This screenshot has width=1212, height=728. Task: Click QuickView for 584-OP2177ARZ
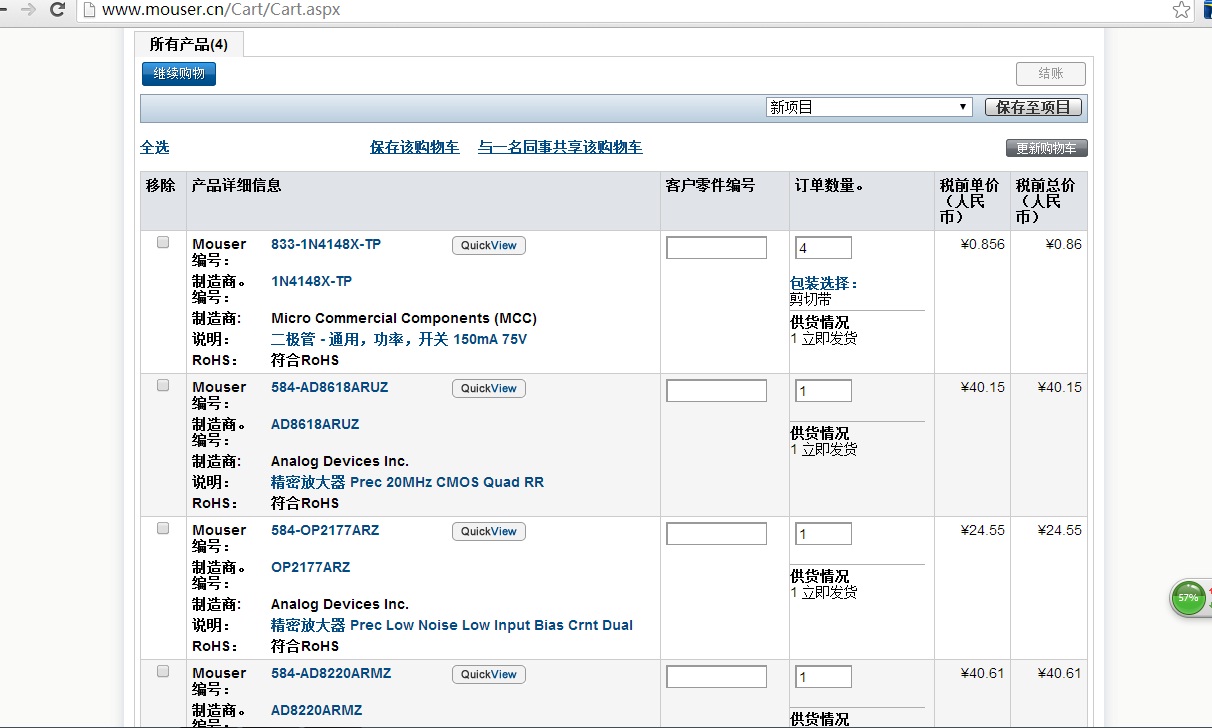(x=489, y=531)
